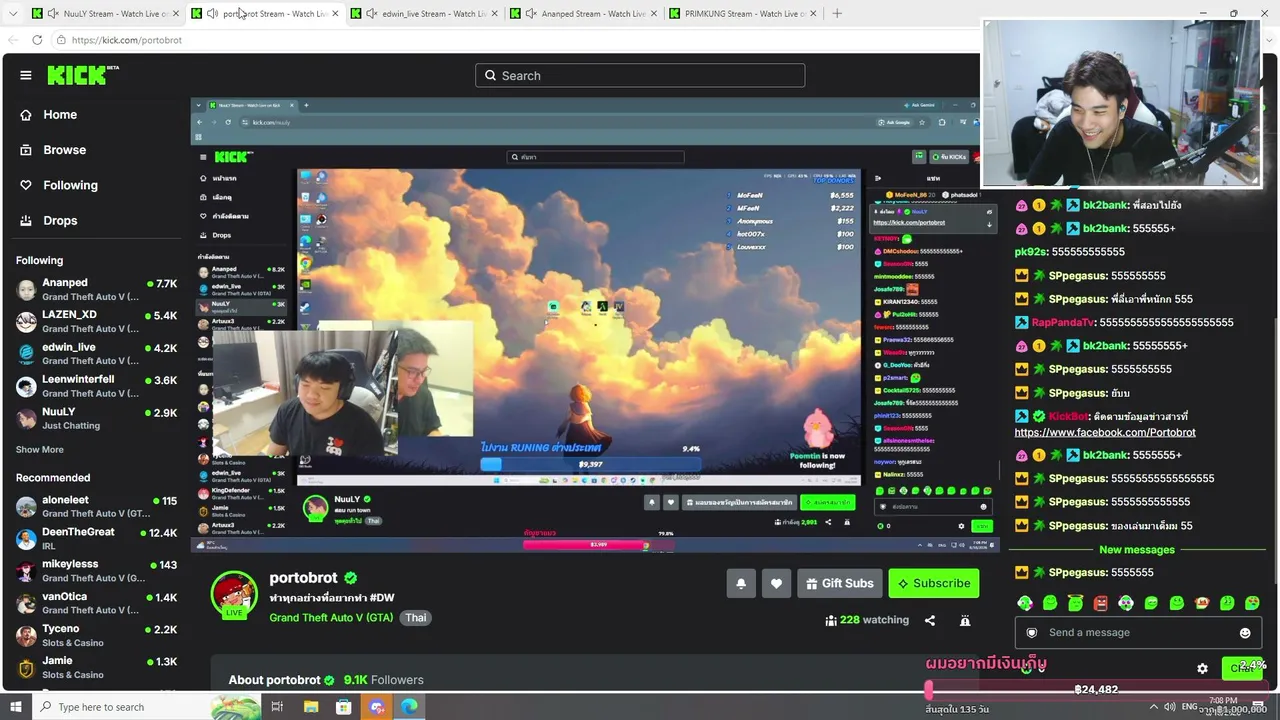Click the Search field

(640, 75)
